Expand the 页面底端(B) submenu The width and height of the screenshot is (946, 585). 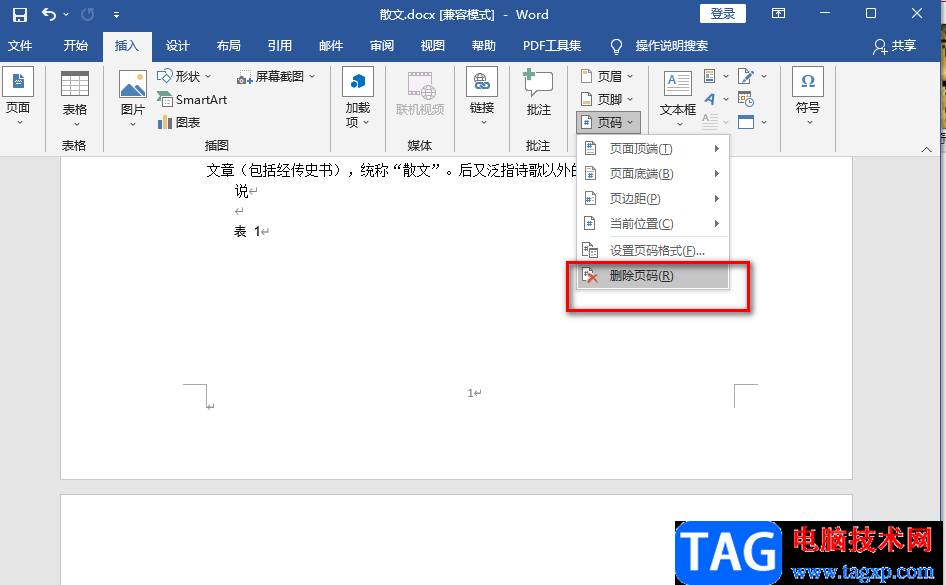653,174
